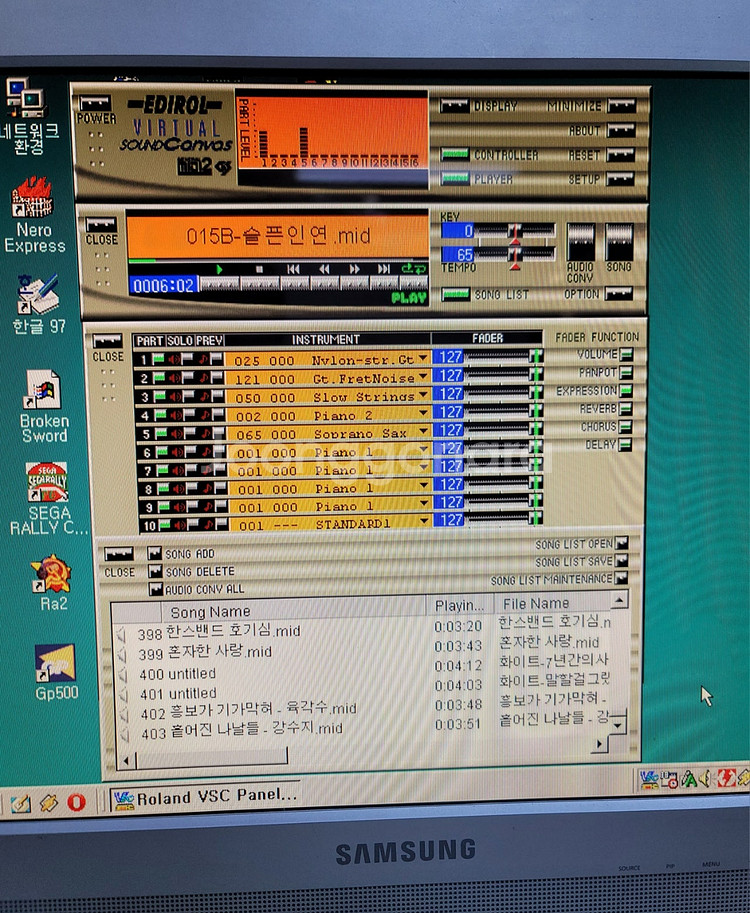
Task: Toggle the PLAYER panel button
Action: pos(455,178)
